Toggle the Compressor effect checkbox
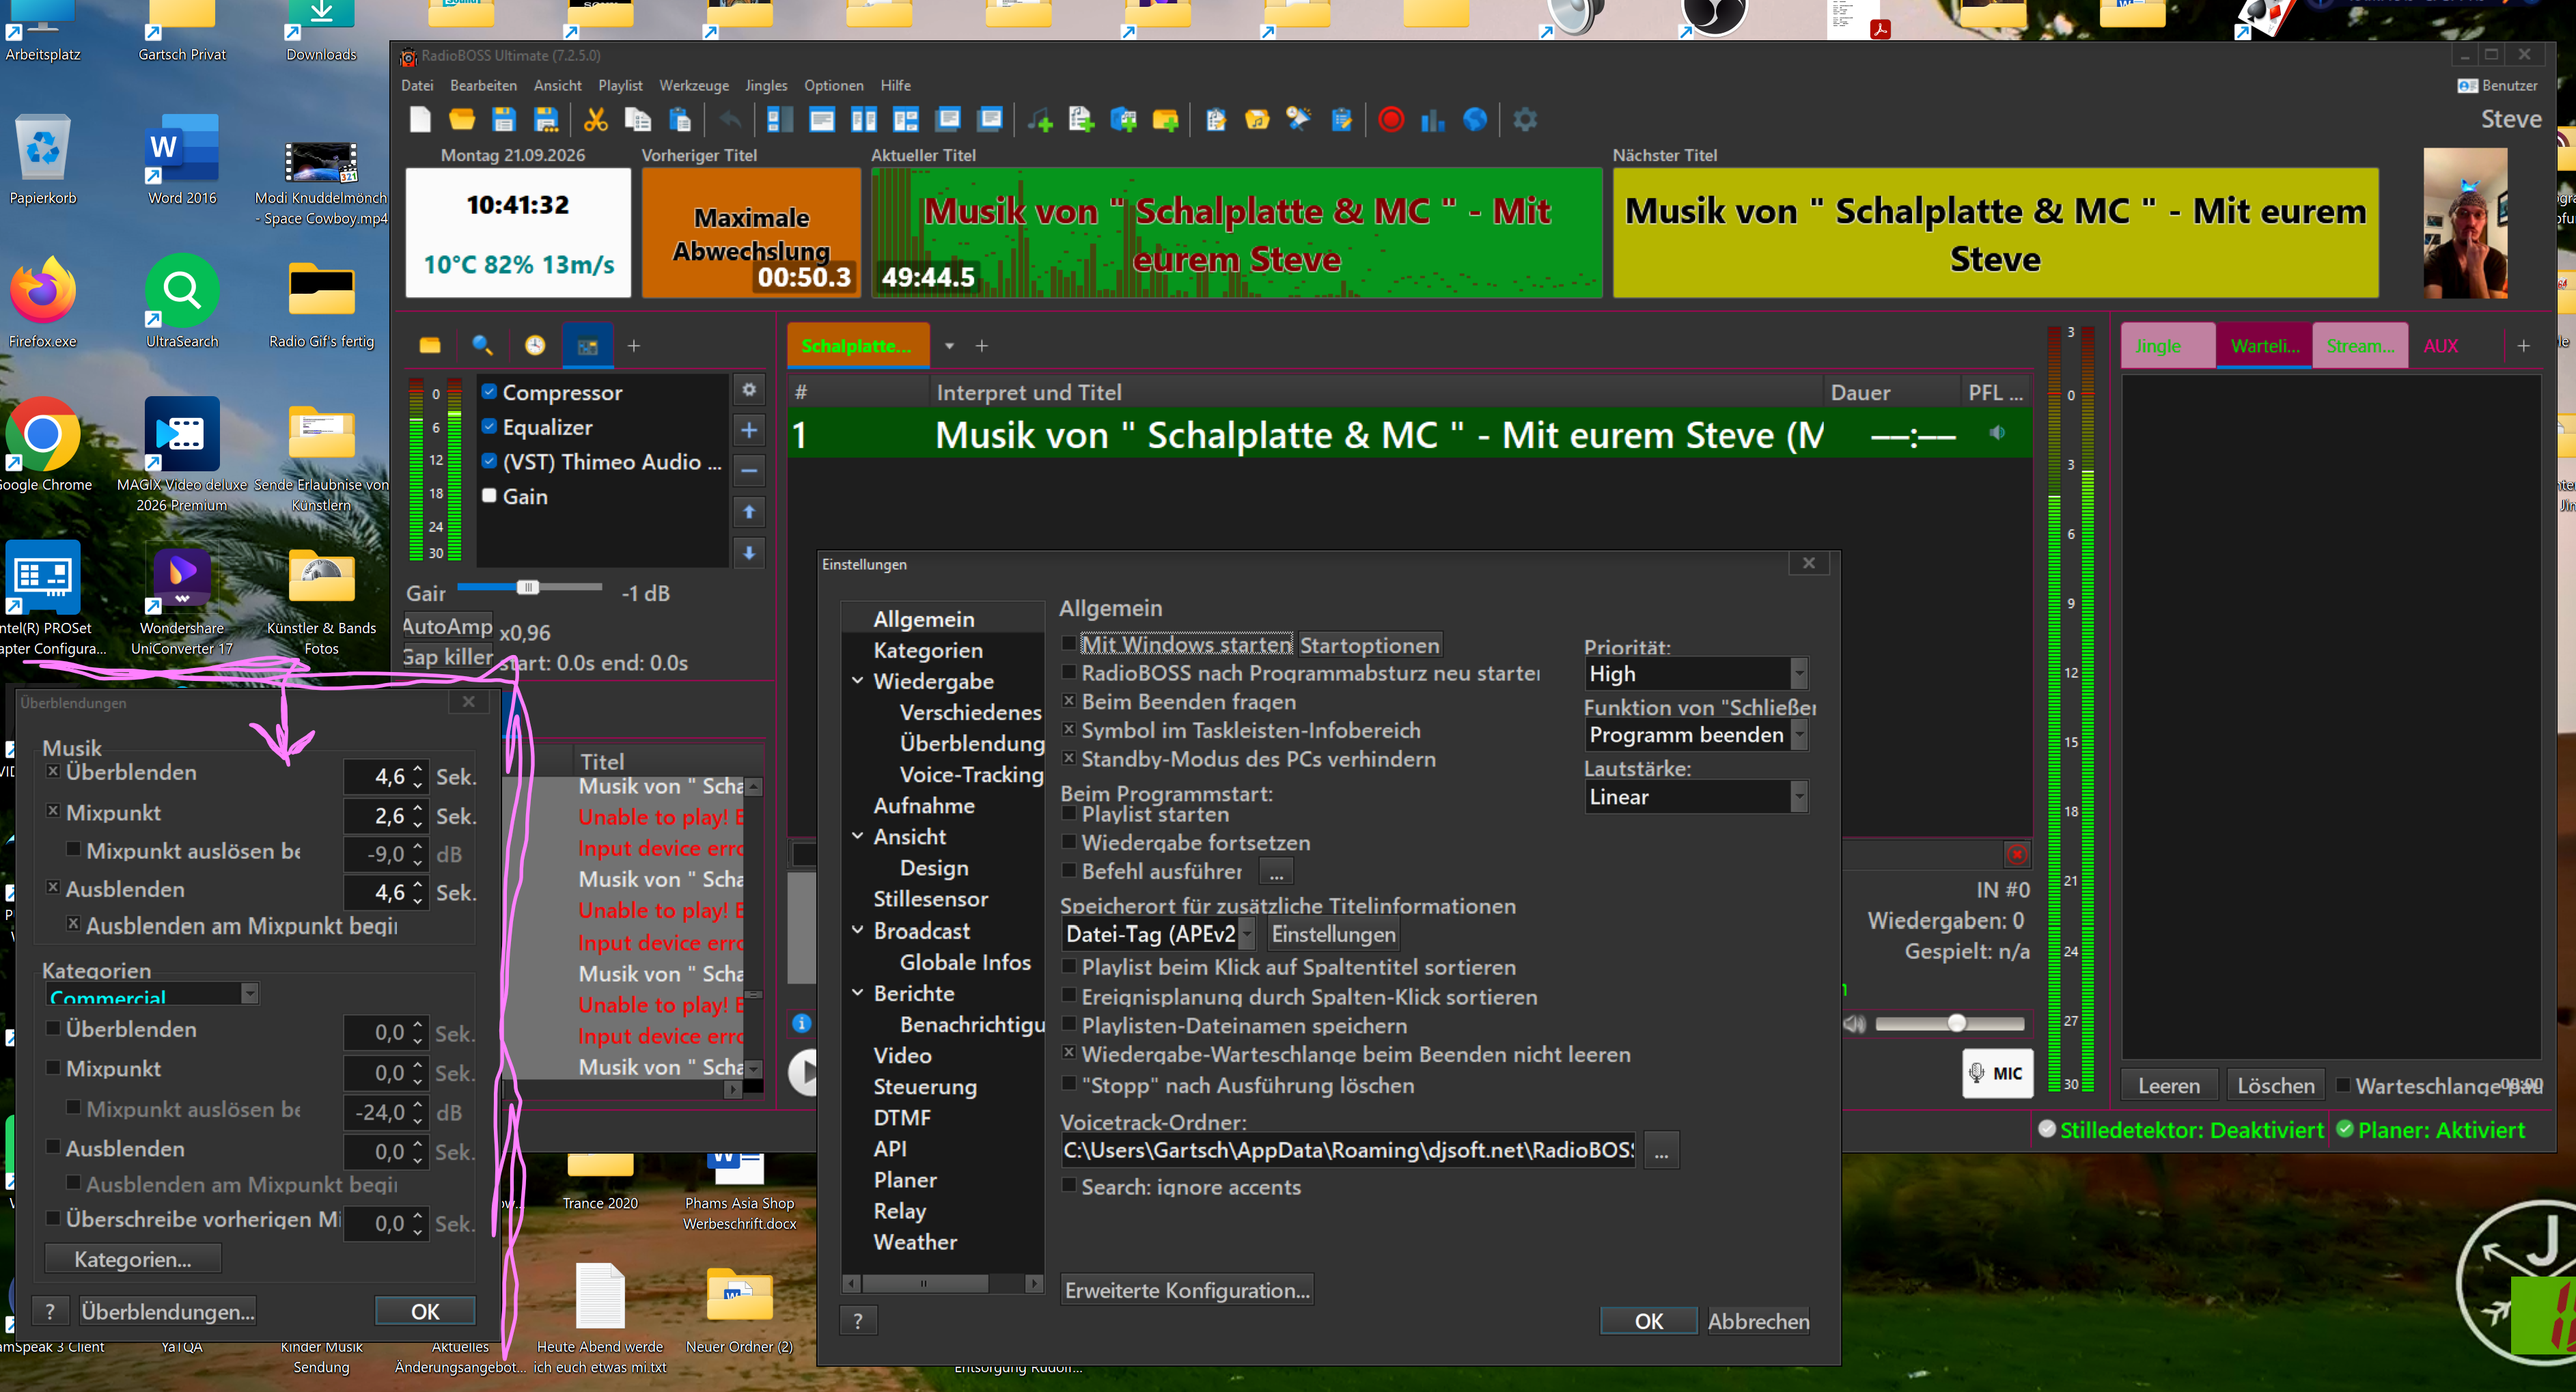 [490, 392]
